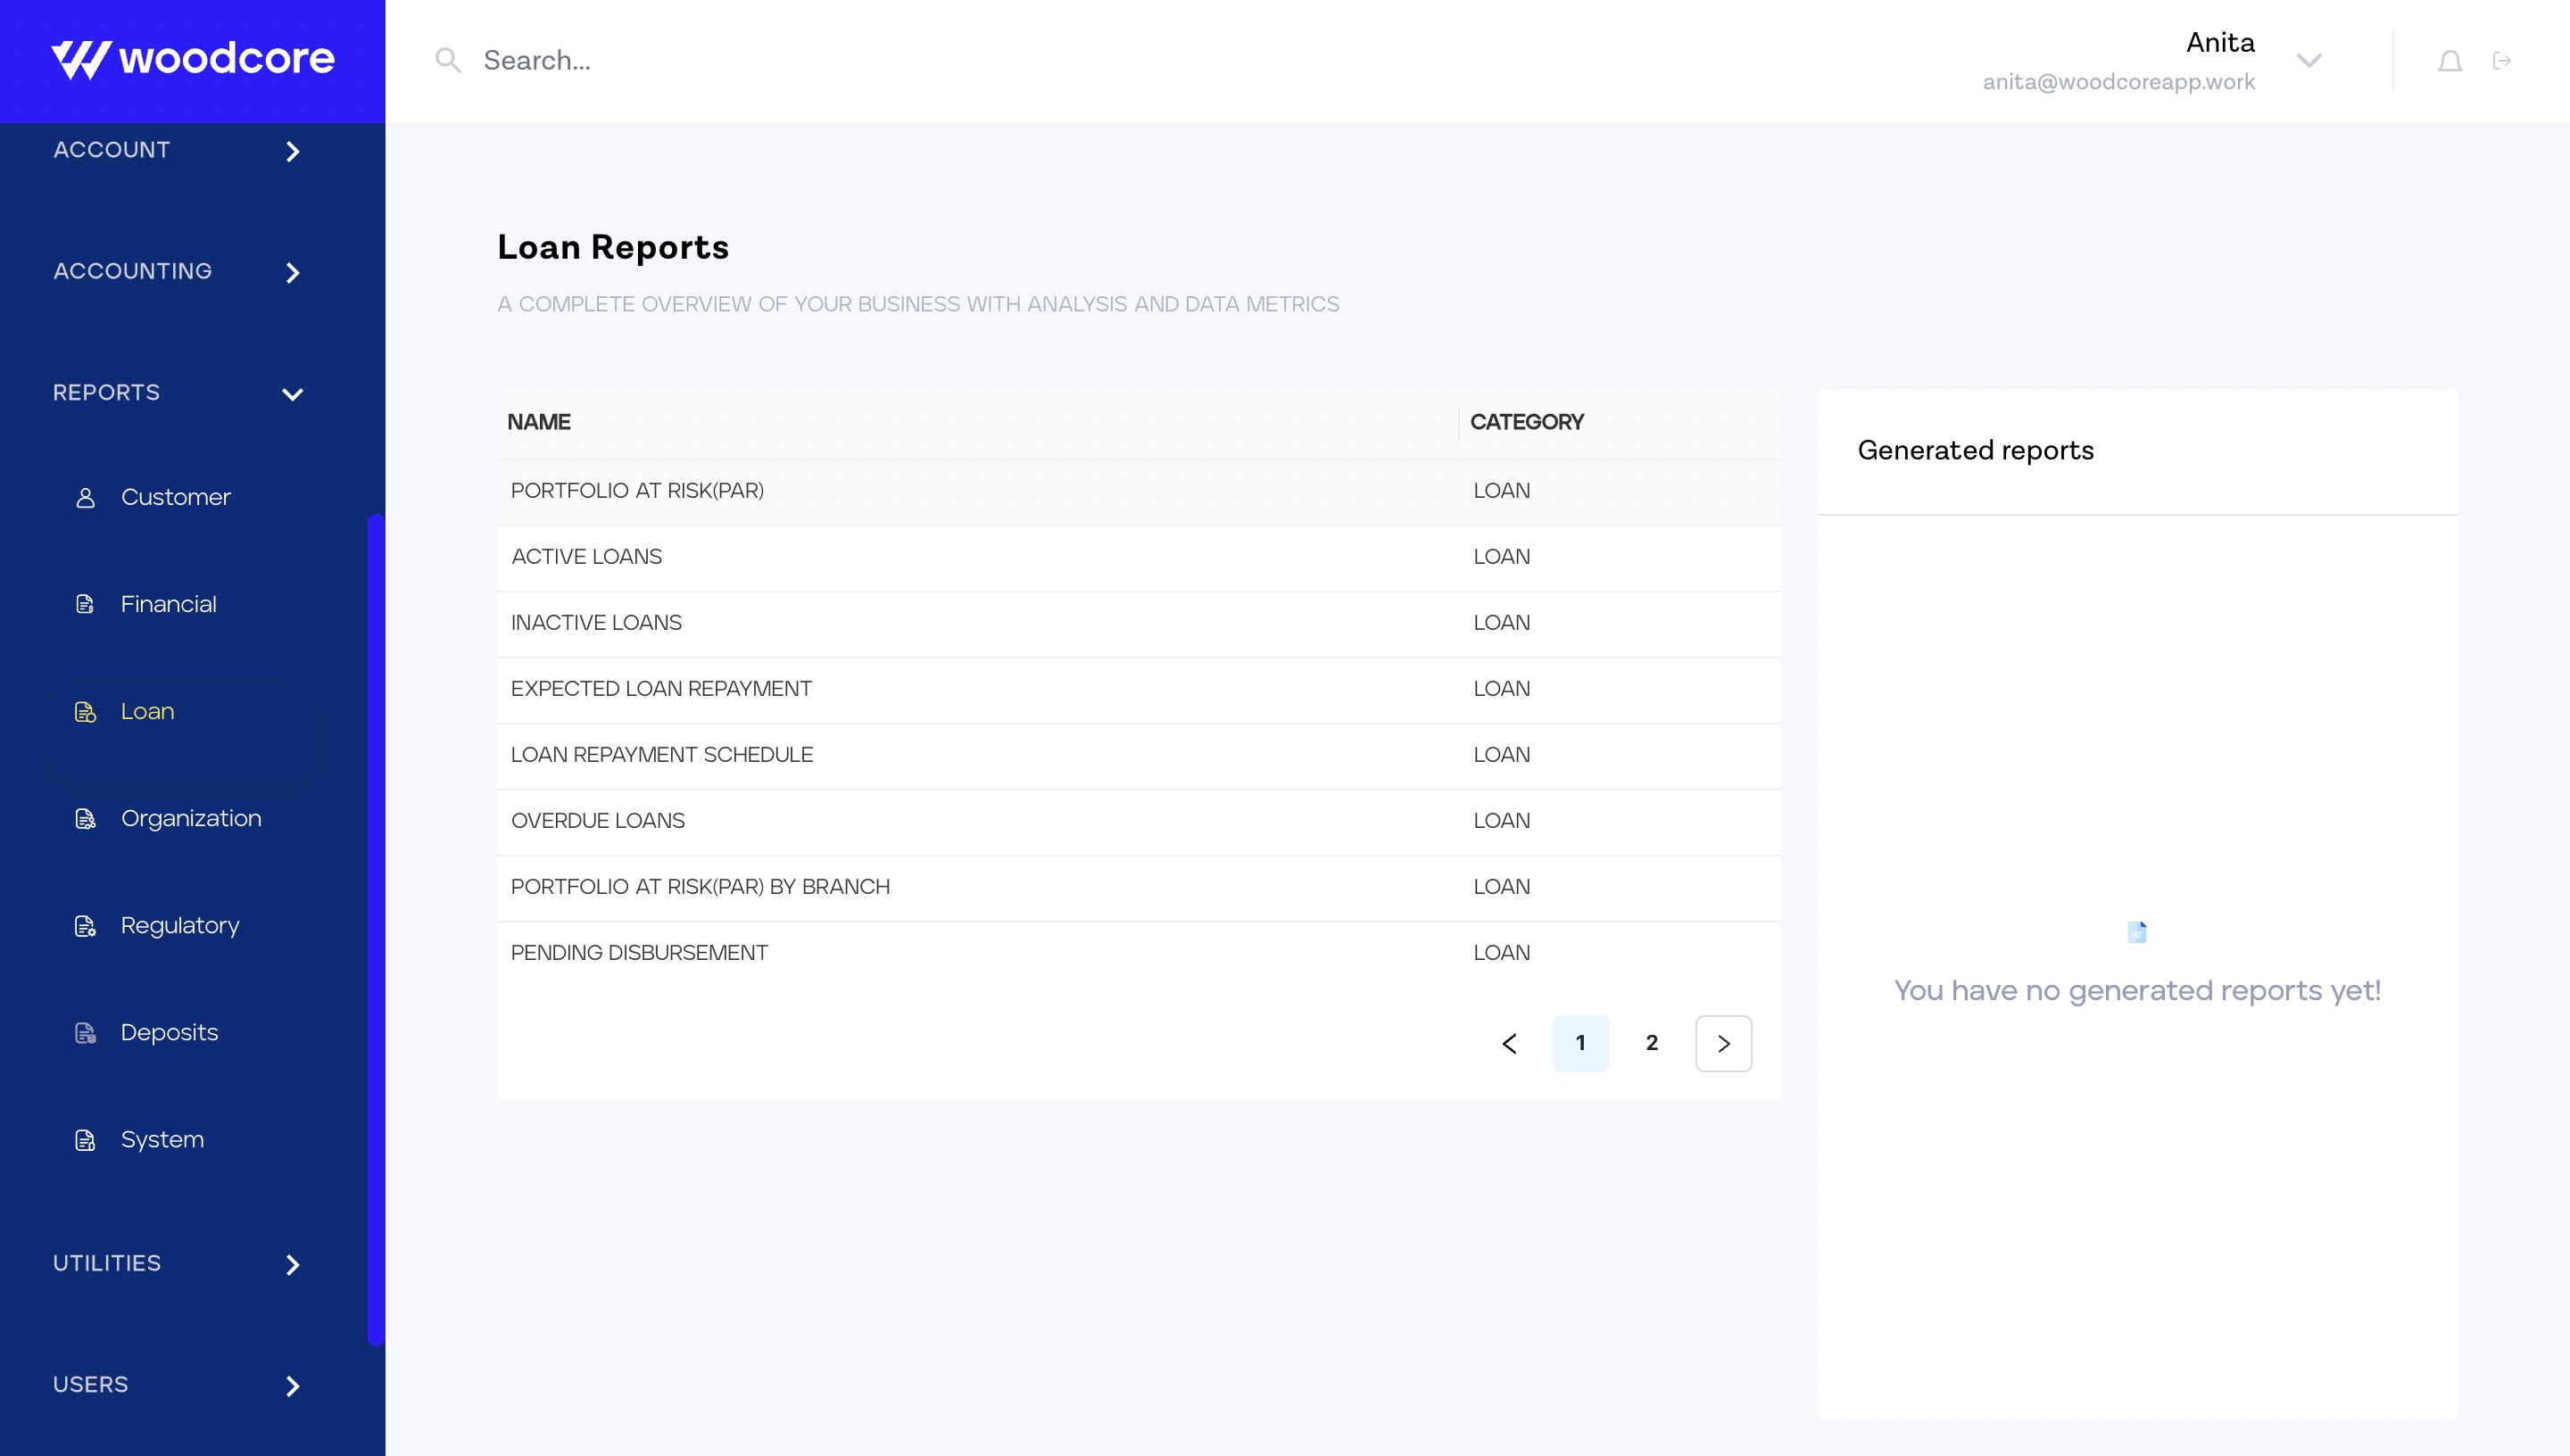Click the next page arrow button
The width and height of the screenshot is (2570, 1456).
1723,1043
